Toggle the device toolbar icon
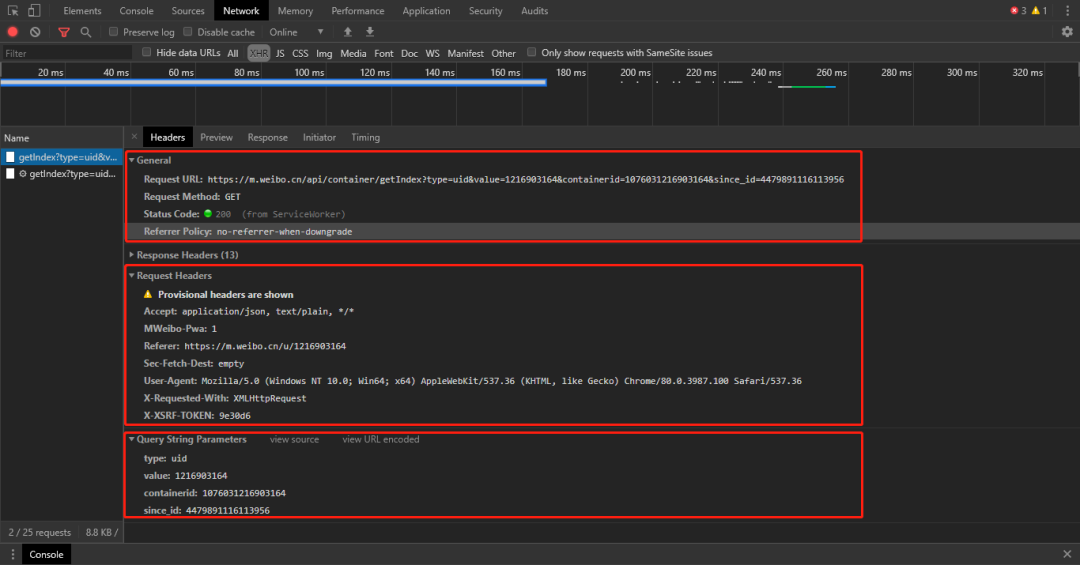1080x565 pixels. pos(34,10)
